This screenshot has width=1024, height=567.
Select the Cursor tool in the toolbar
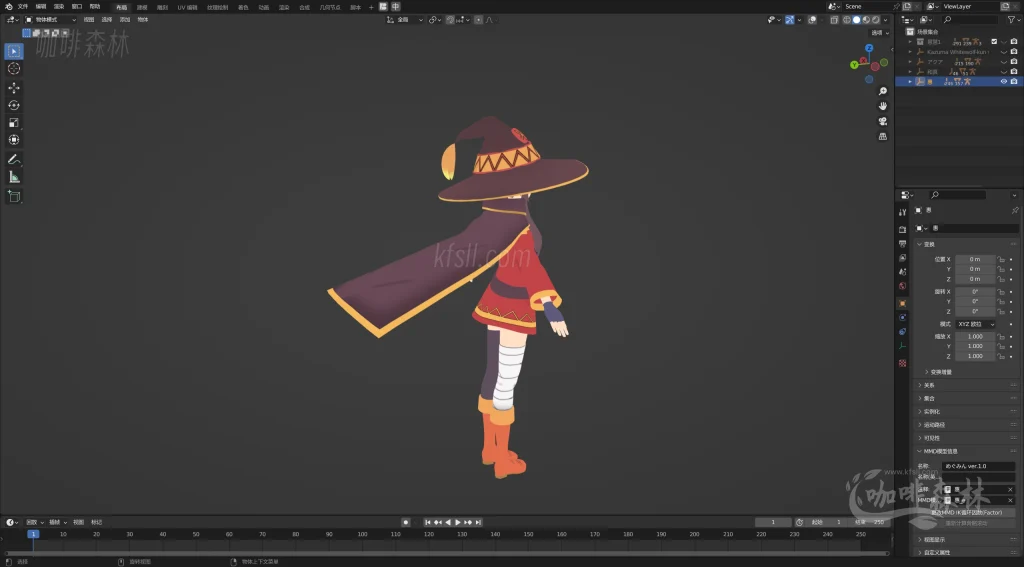coord(14,68)
